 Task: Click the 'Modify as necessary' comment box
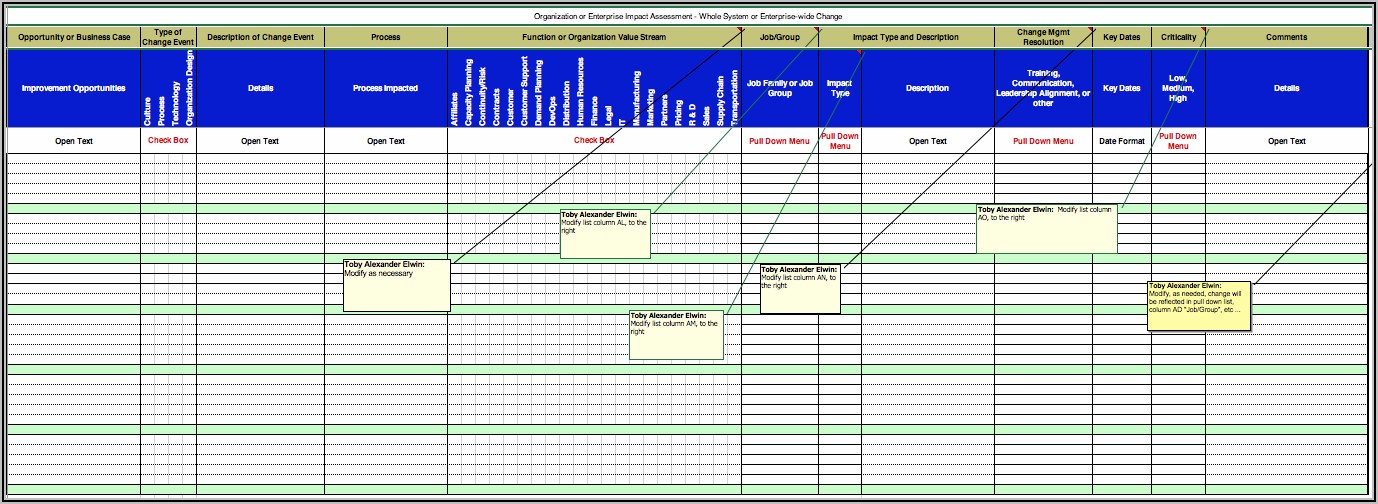pos(396,285)
